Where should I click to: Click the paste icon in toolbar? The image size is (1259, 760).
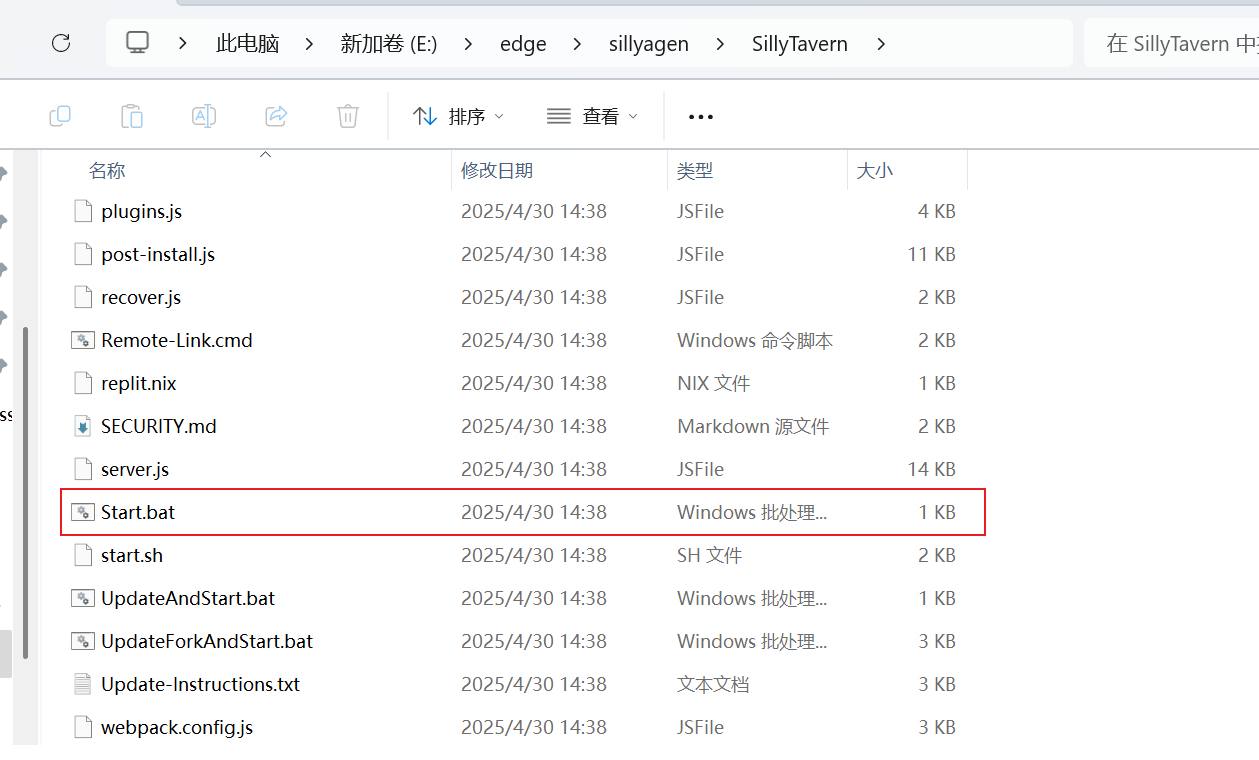[132, 116]
